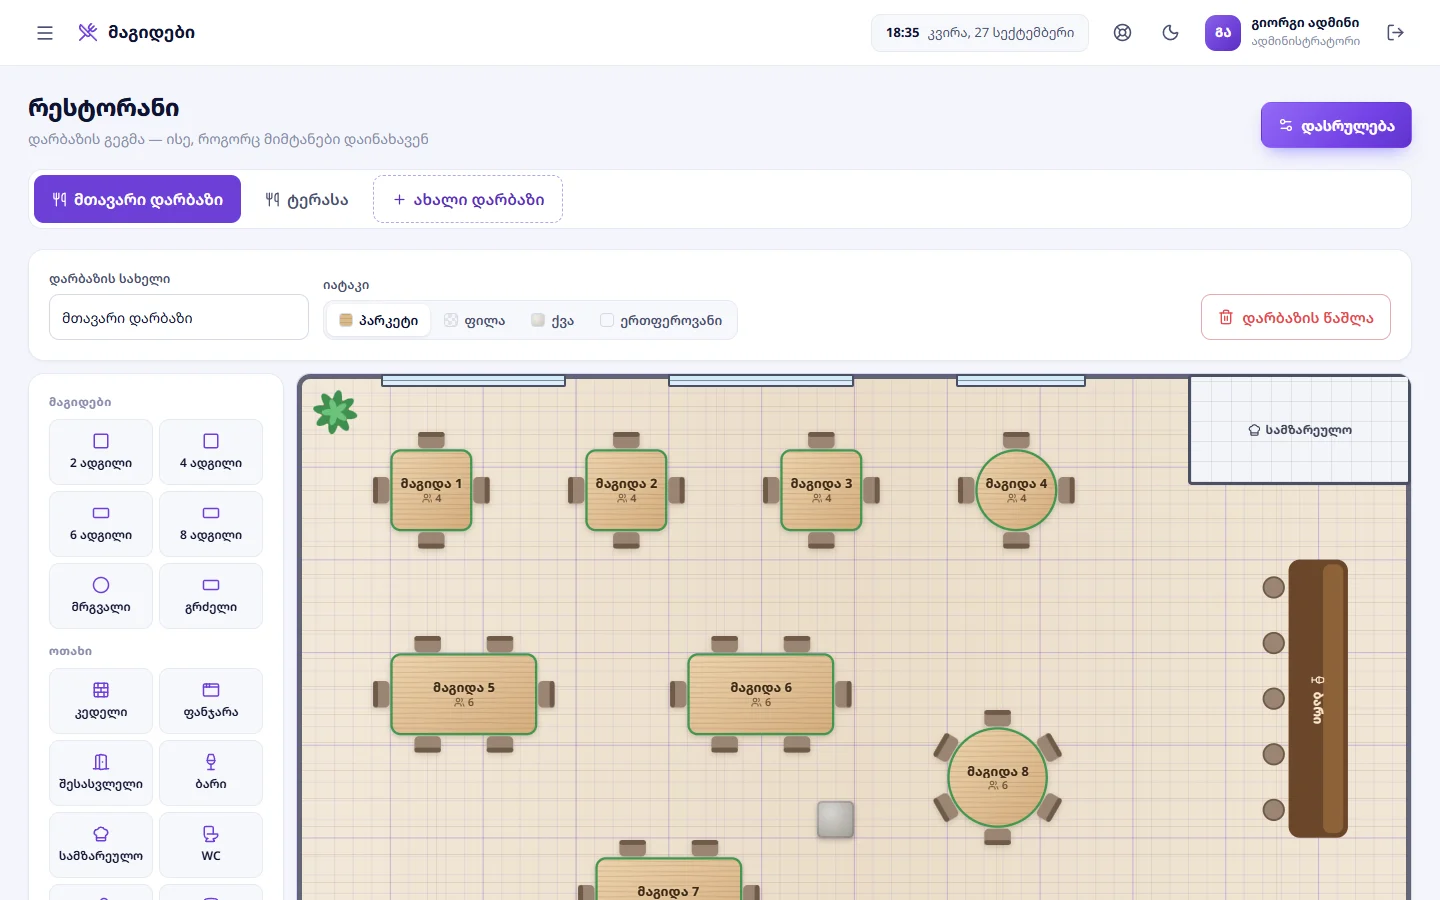Screen dimensions: 1440x900
Task: Select the სამზარეულო room on floor plan
Action: pyautogui.click(x=1299, y=430)
